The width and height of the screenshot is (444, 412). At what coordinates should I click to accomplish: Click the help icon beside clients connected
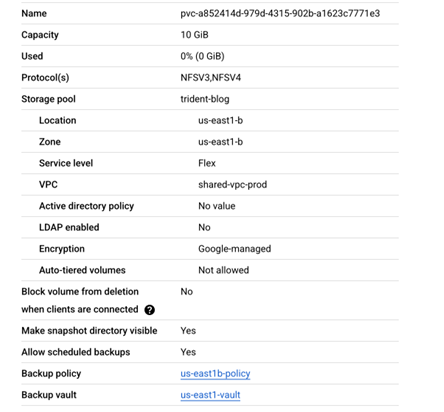(x=149, y=310)
